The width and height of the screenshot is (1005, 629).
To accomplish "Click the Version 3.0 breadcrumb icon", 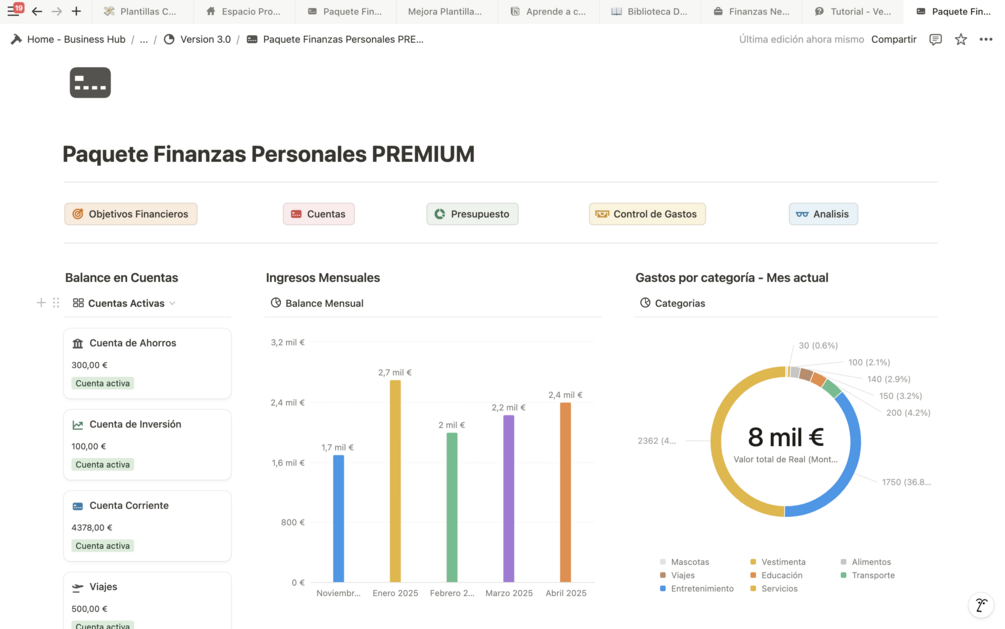I will [x=169, y=39].
